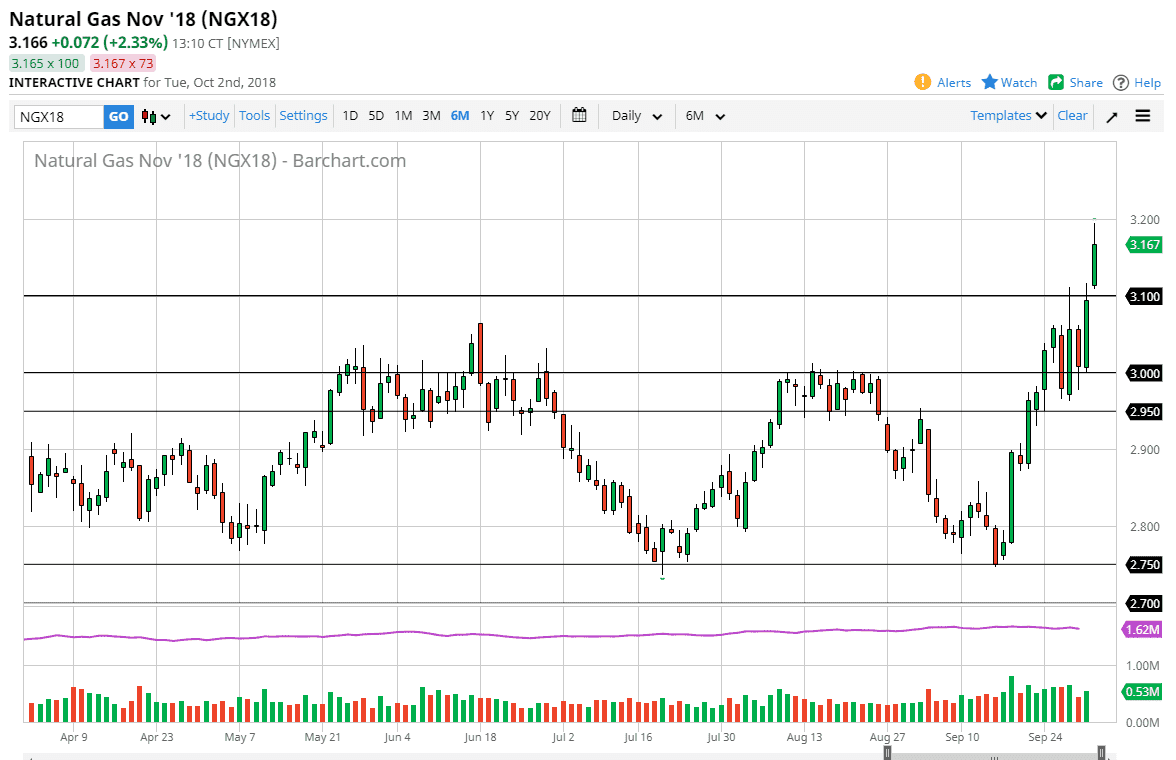Image resolution: width=1176 pixels, height=760 pixels.
Task: Click the 2.700 horizontal line label
Action: point(1144,604)
